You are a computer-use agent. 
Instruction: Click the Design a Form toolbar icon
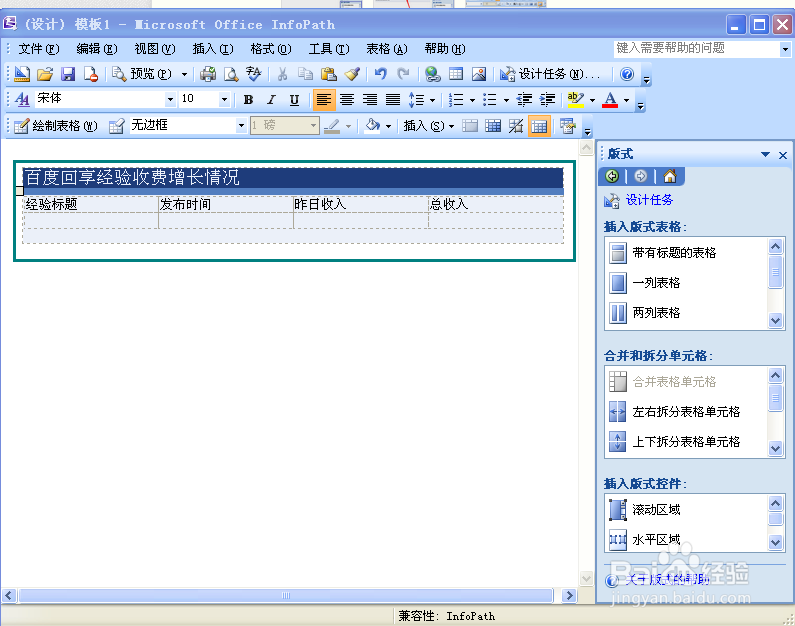pos(22,75)
